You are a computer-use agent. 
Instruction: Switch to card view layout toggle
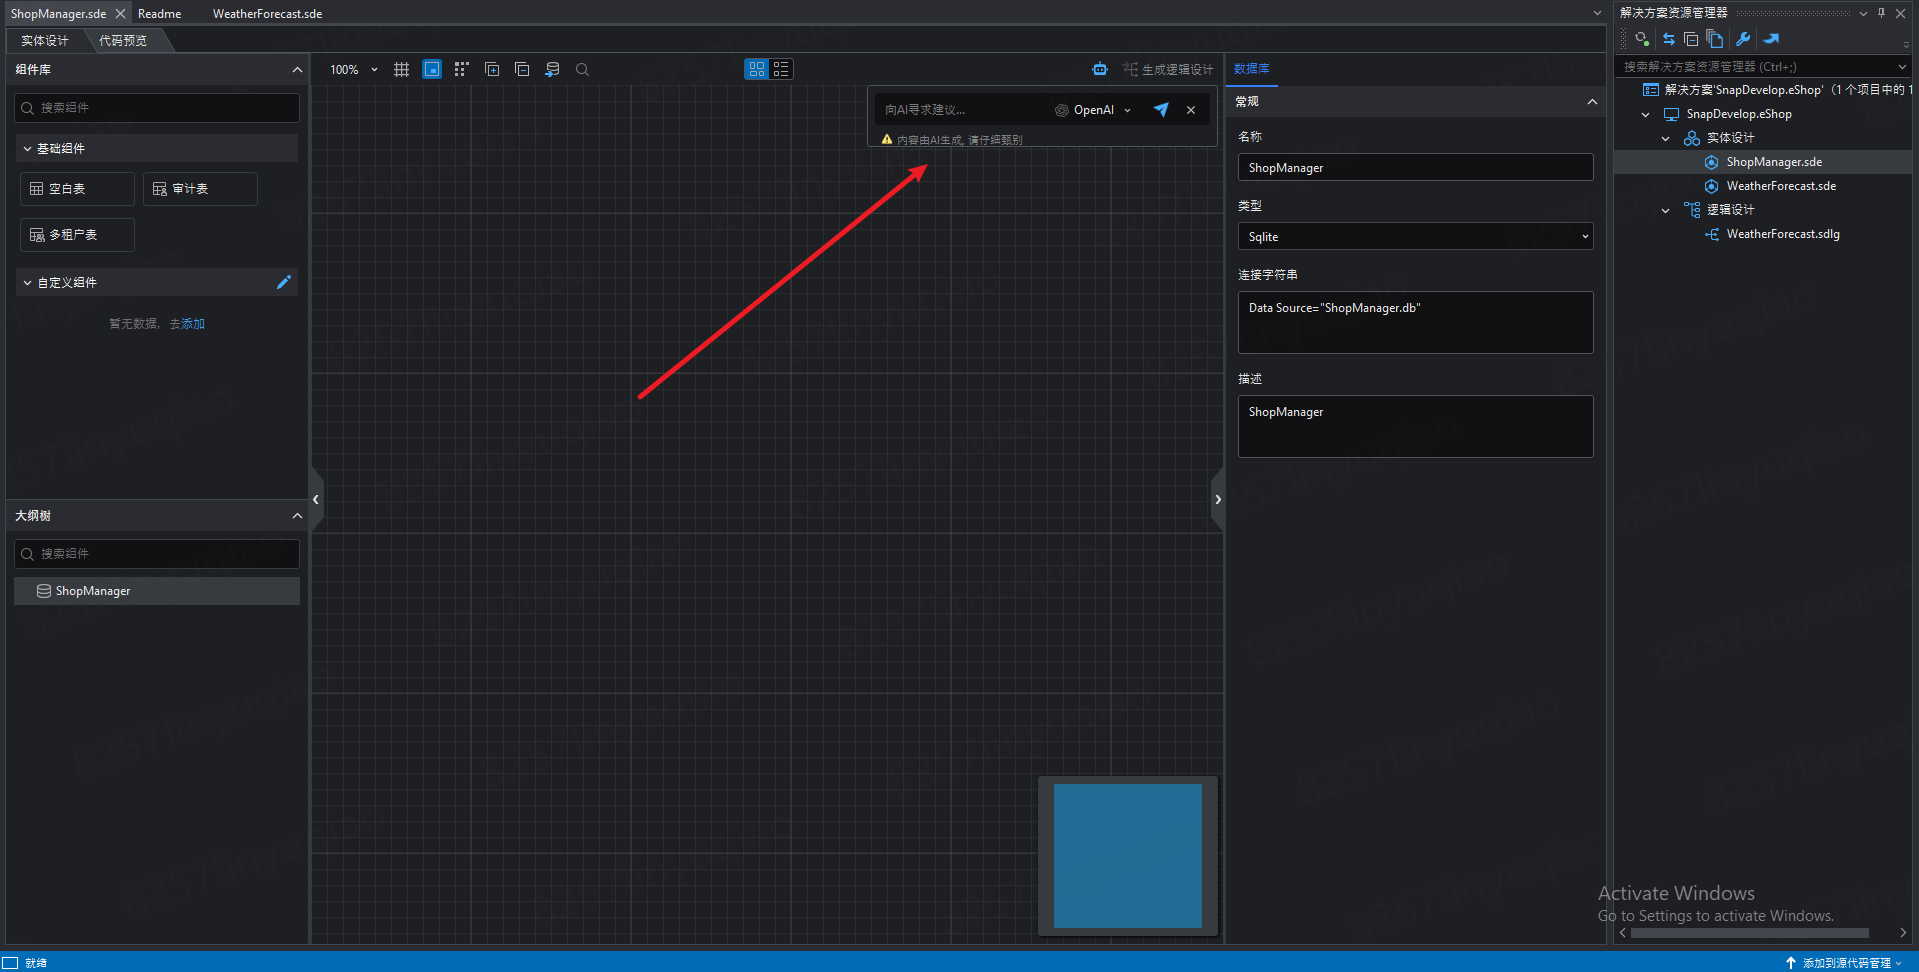coord(757,69)
